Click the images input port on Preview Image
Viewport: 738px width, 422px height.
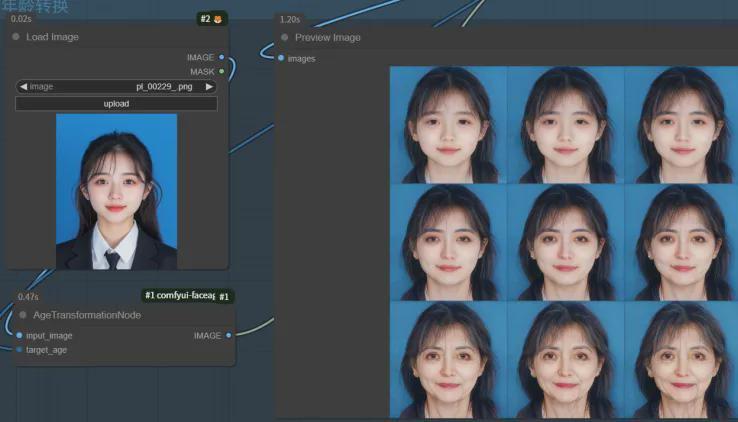pos(281,58)
